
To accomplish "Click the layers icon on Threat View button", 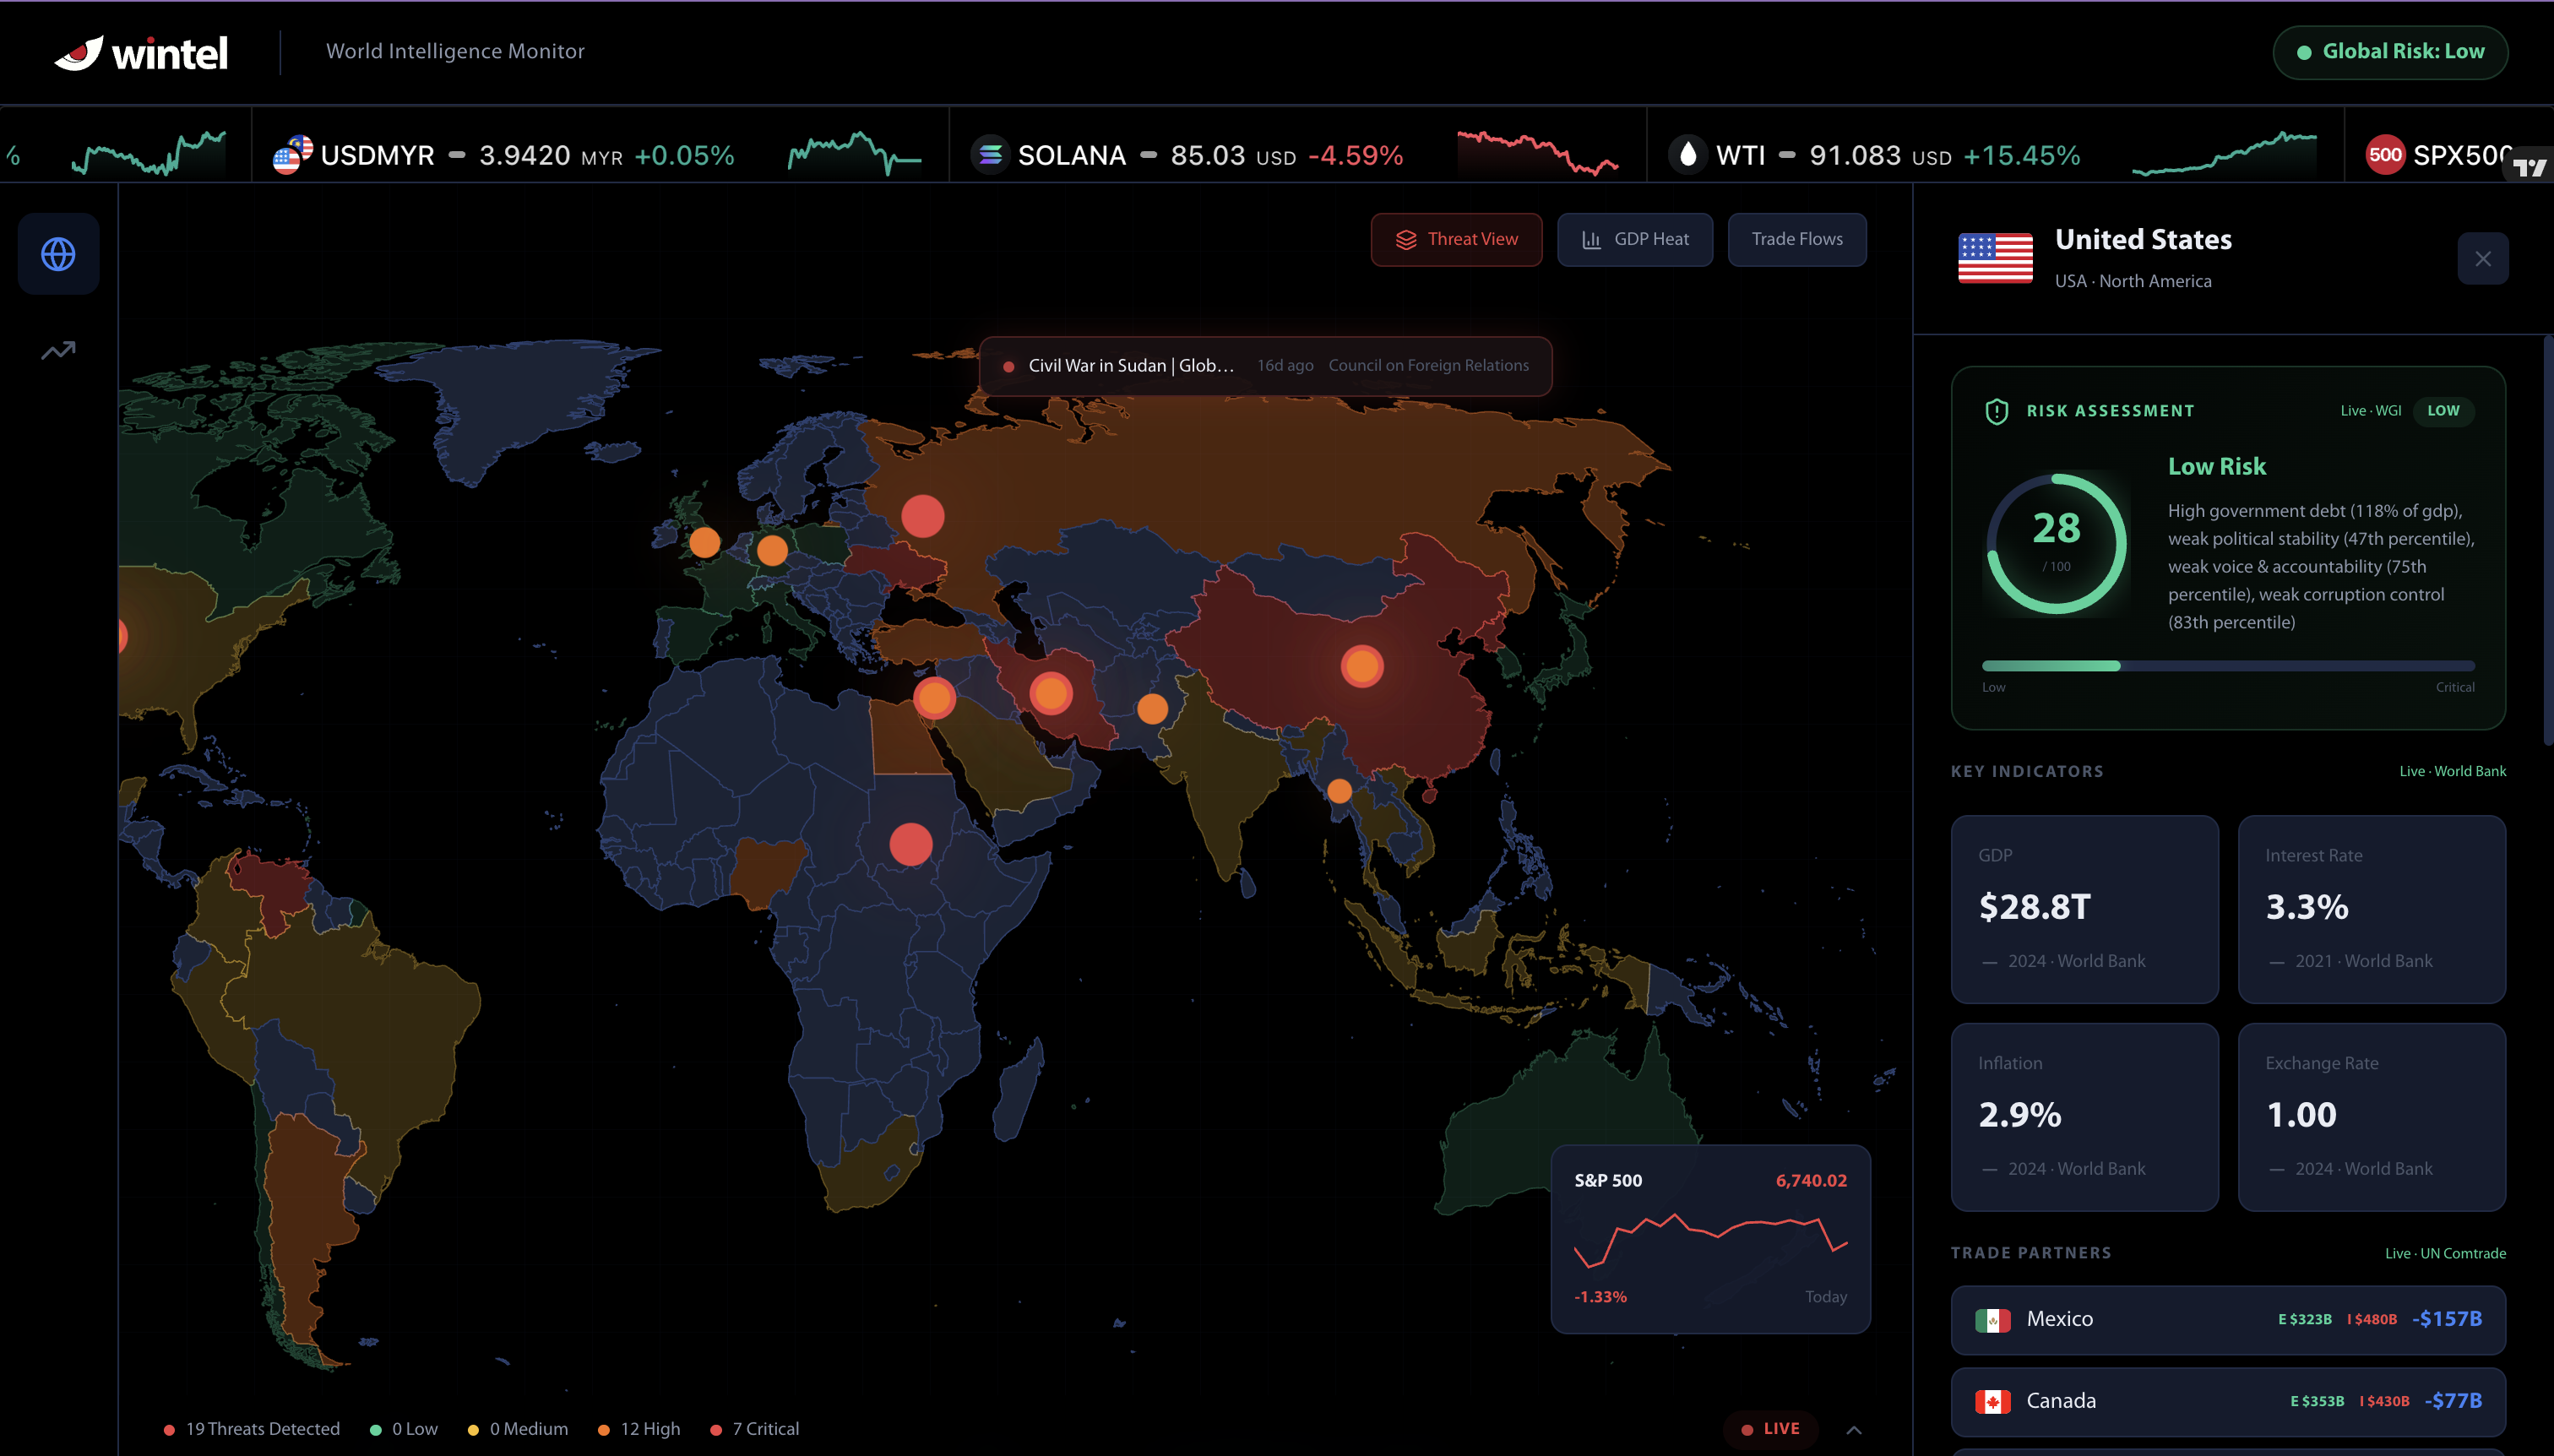I will (1406, 239).
